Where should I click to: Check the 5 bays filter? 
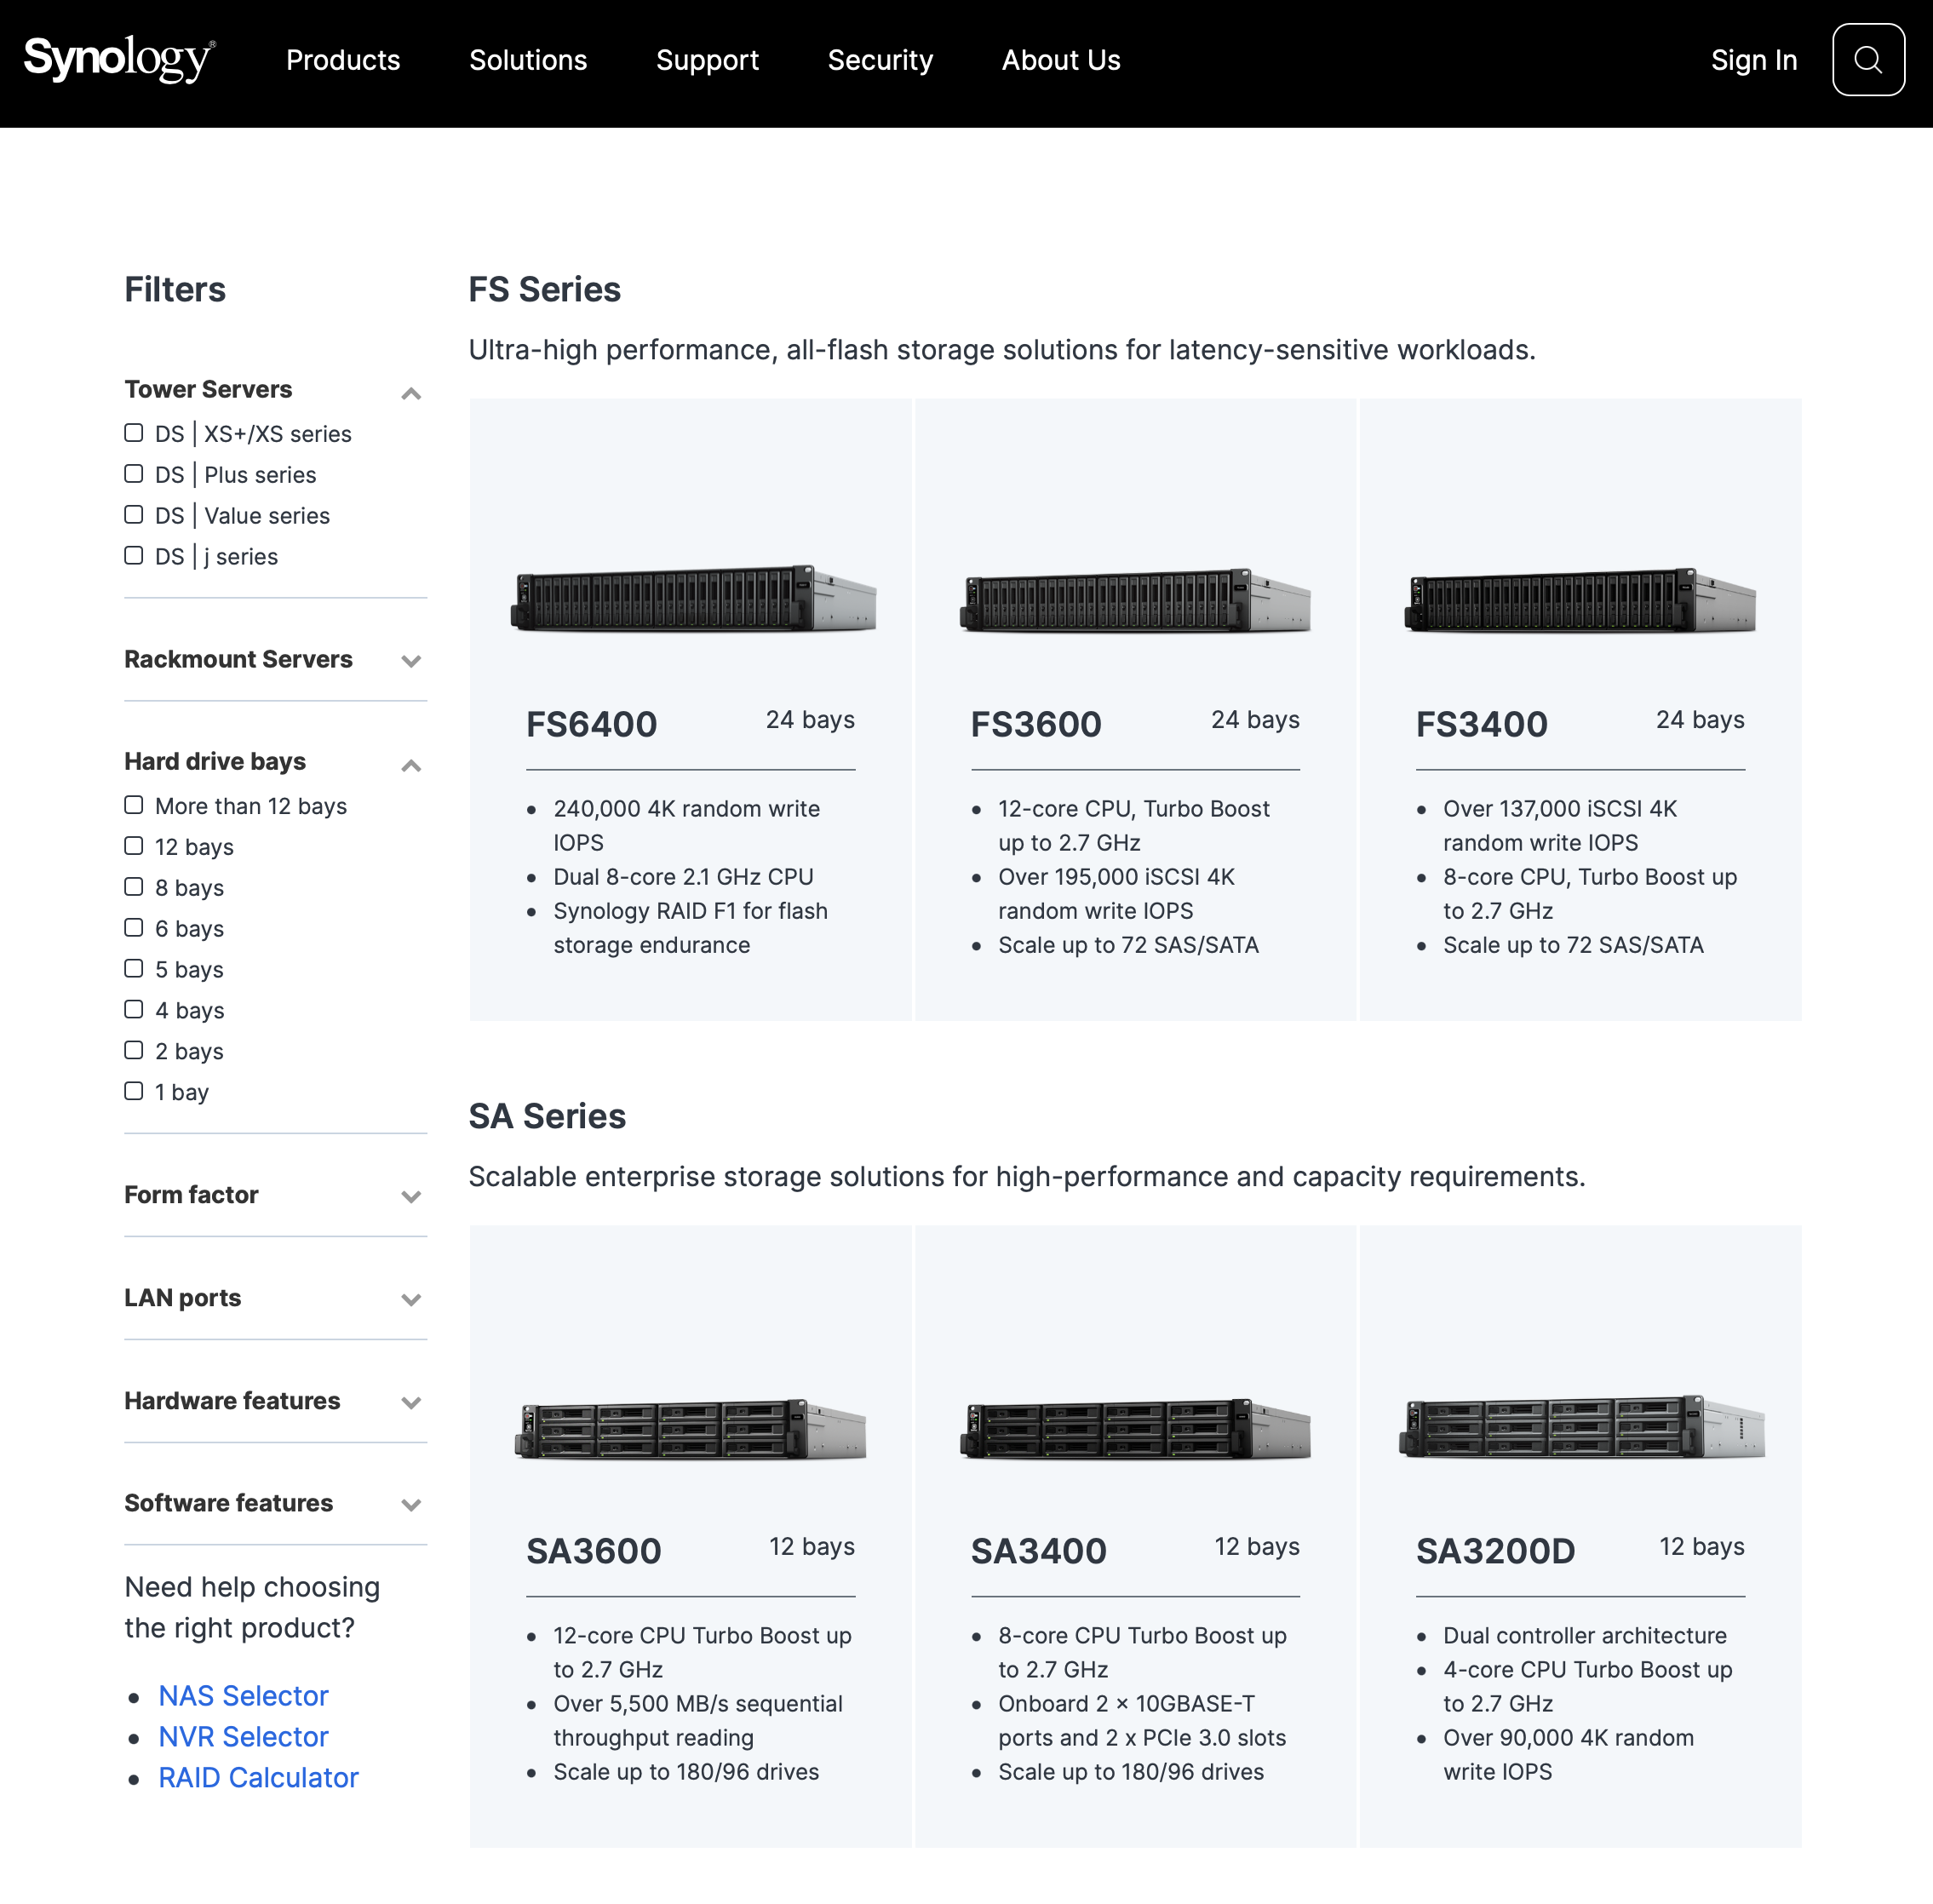pyautogui.click(x=134, y=969)
